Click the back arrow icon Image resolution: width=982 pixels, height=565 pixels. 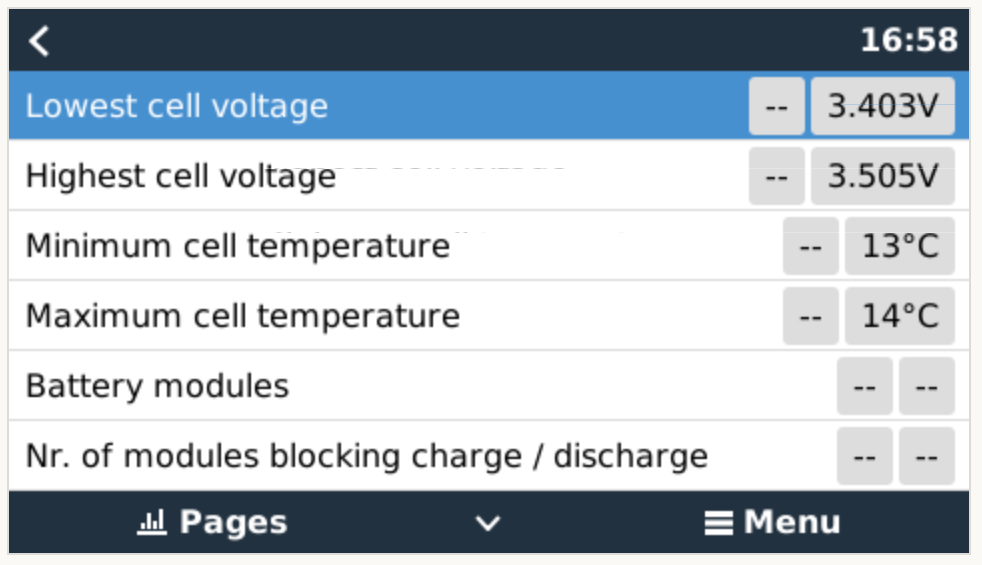point(39,41)
